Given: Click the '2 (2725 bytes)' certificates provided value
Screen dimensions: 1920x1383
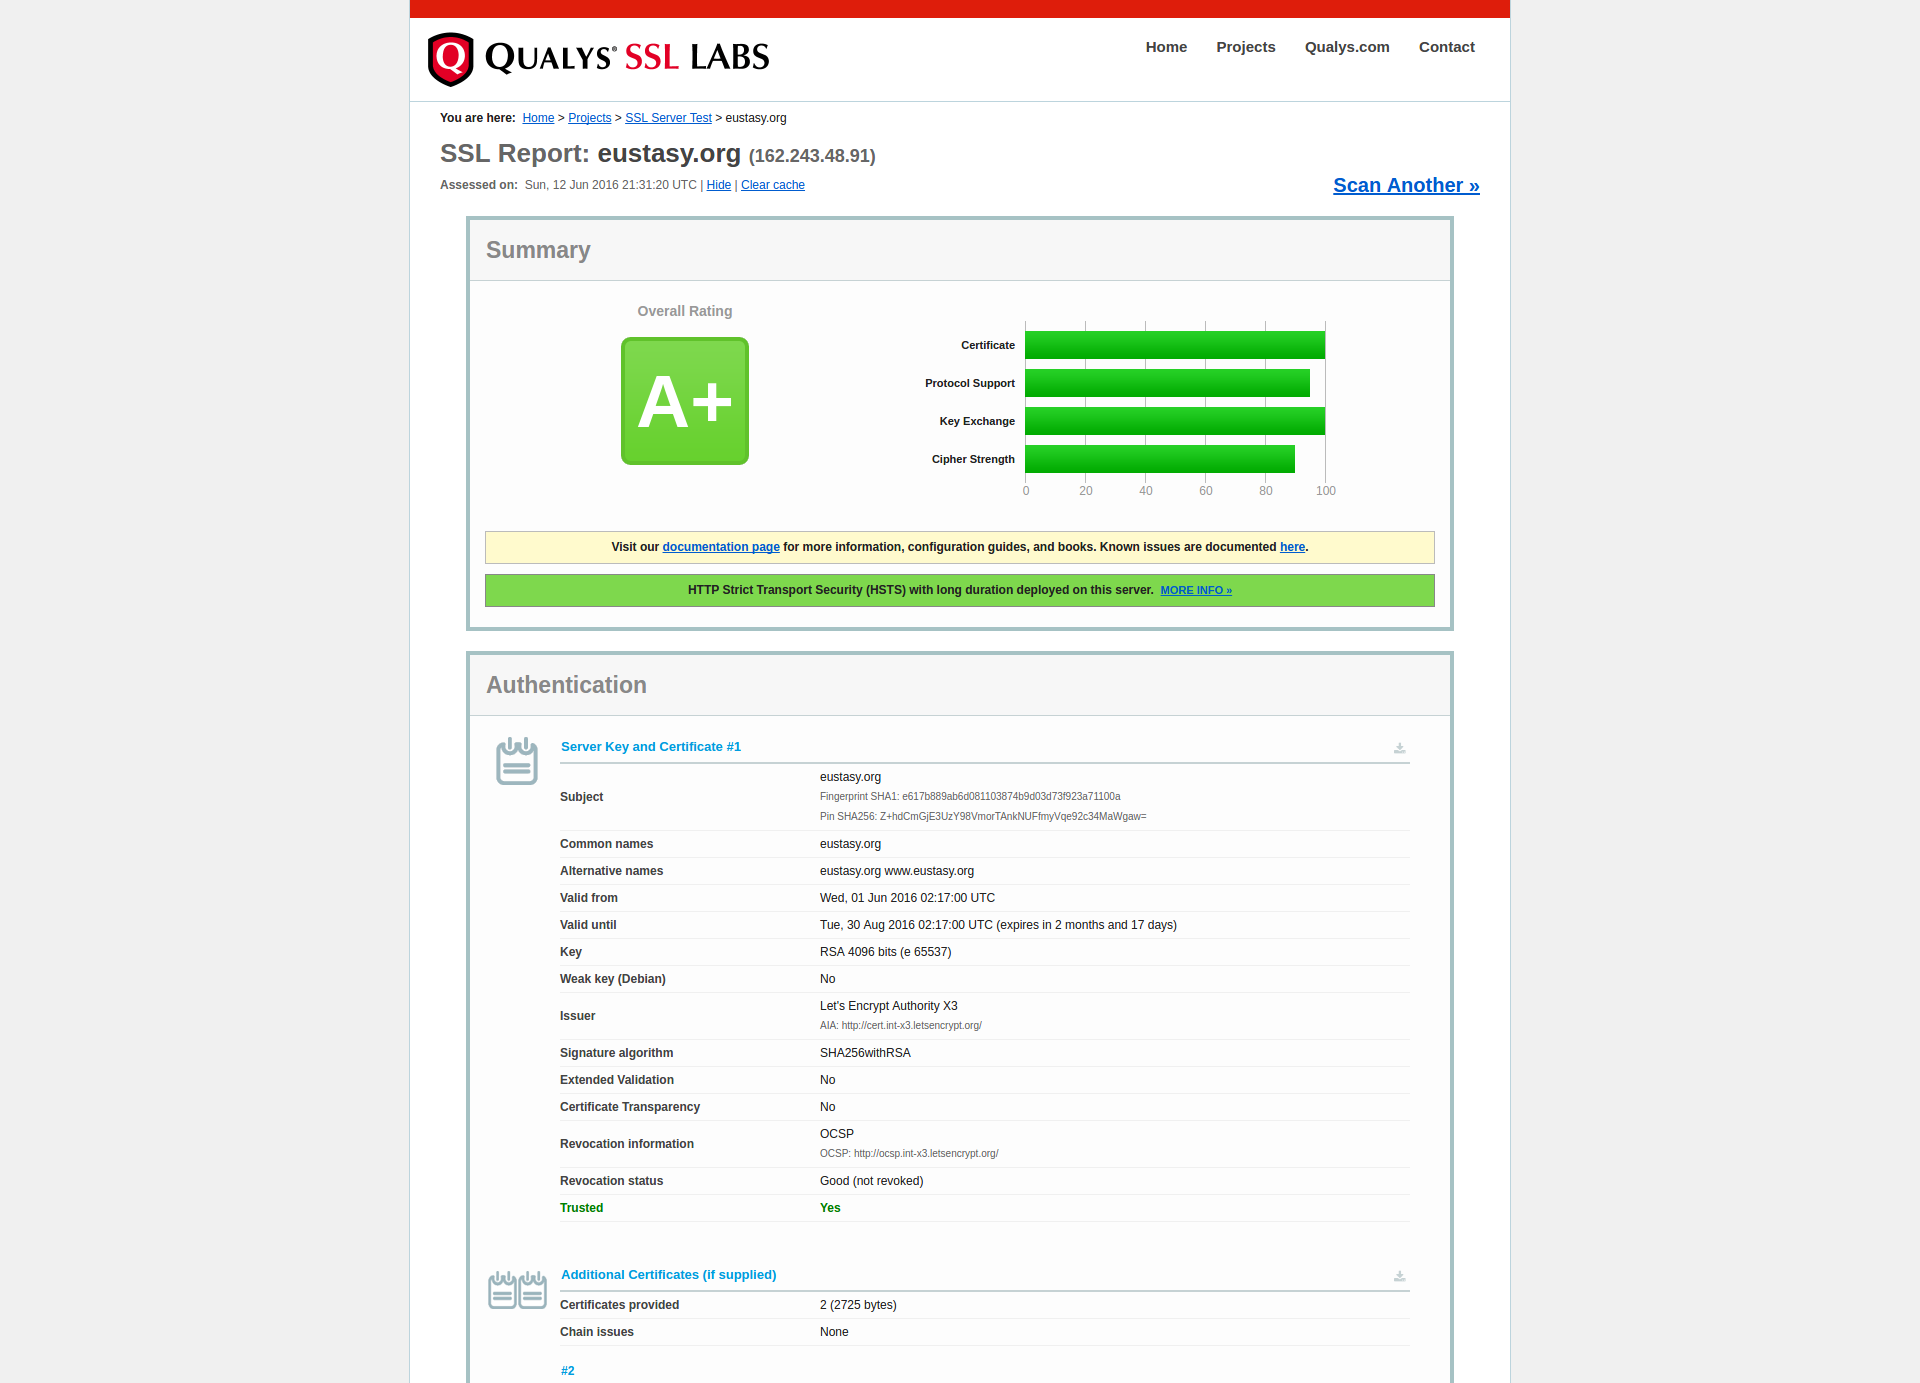Looking at the screenshot, I should [x=858, y=1305].
